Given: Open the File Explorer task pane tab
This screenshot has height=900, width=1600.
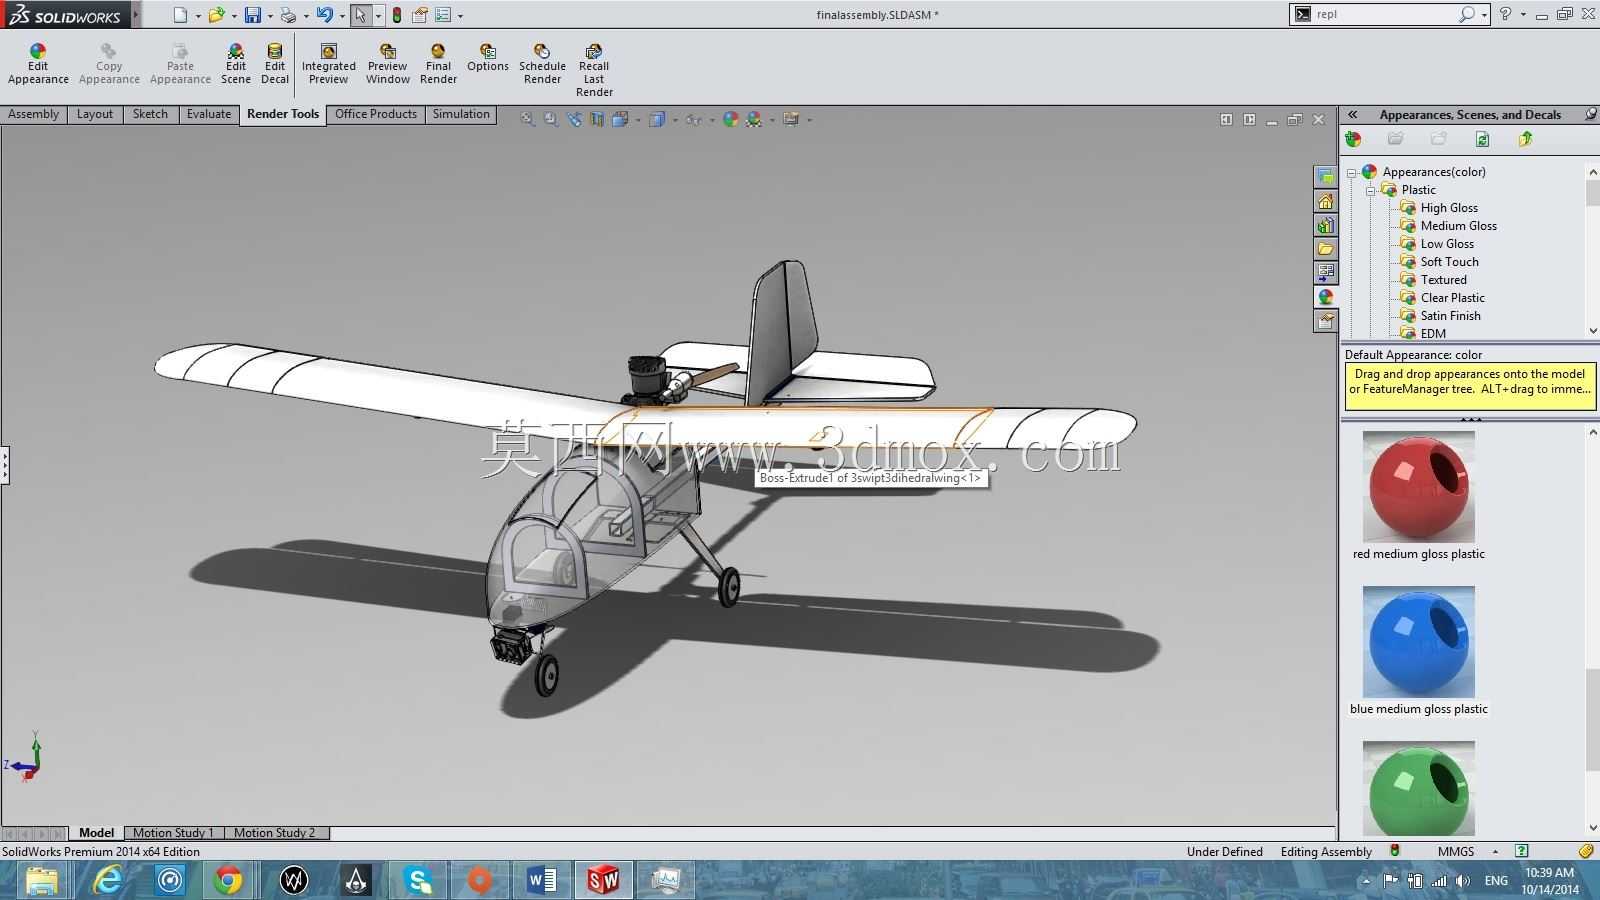Looking at the screenshot, I should 1325,249.
